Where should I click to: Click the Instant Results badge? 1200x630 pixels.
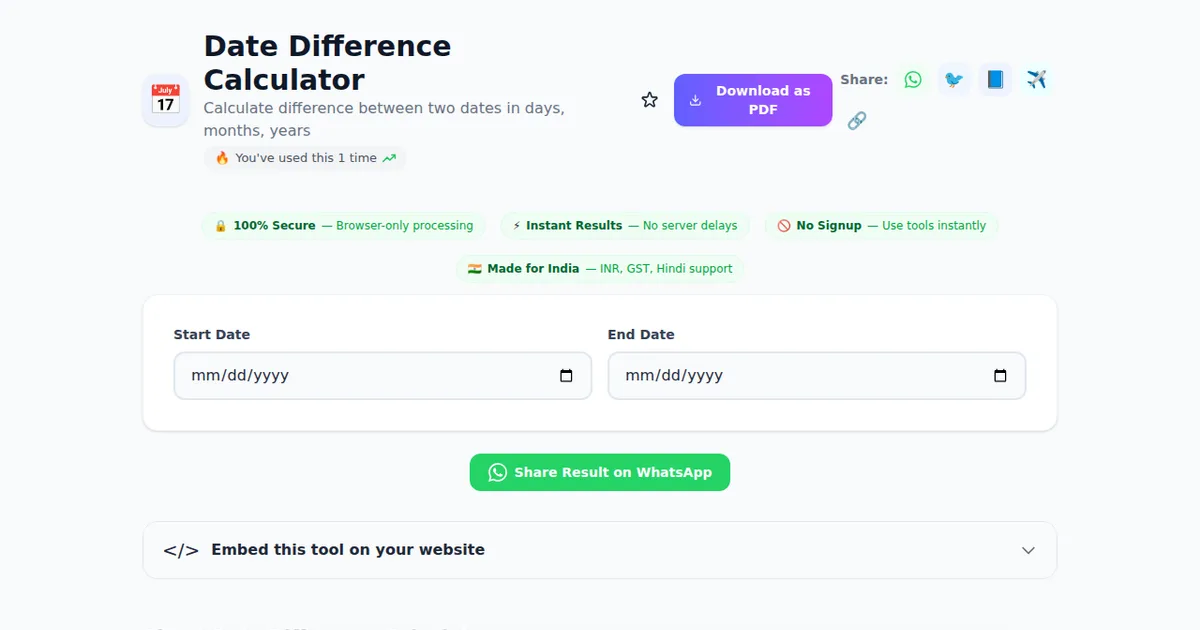tap(624, 225)
